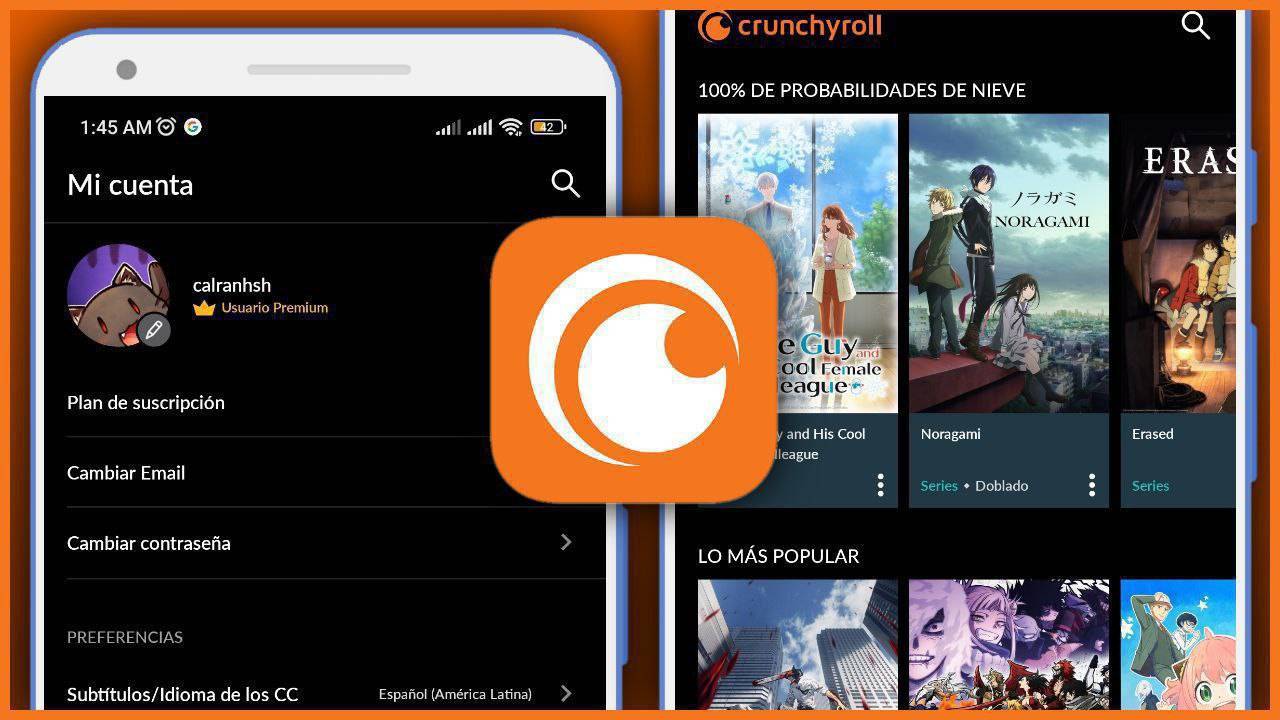The height and width of the screenshot is (720, 1280).
Task: Tap the LO MÁS POPULAR heading
Action: [779, 556]
